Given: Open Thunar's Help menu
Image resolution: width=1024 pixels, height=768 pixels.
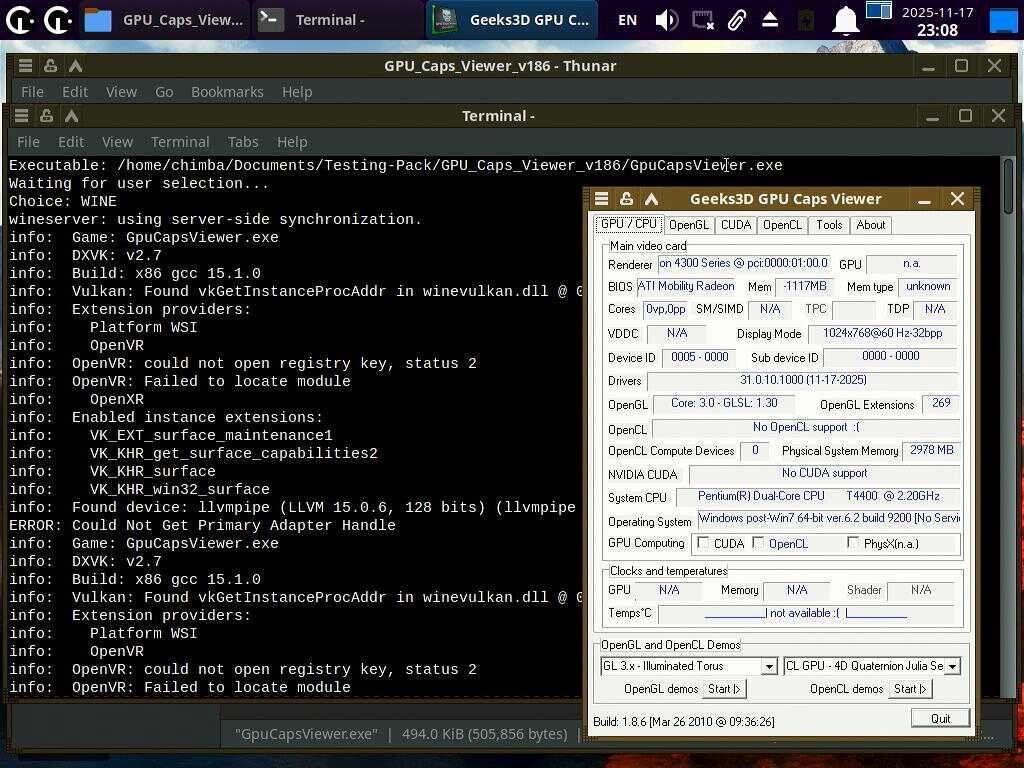Looking at the screenshot, I should coord(297,92).
